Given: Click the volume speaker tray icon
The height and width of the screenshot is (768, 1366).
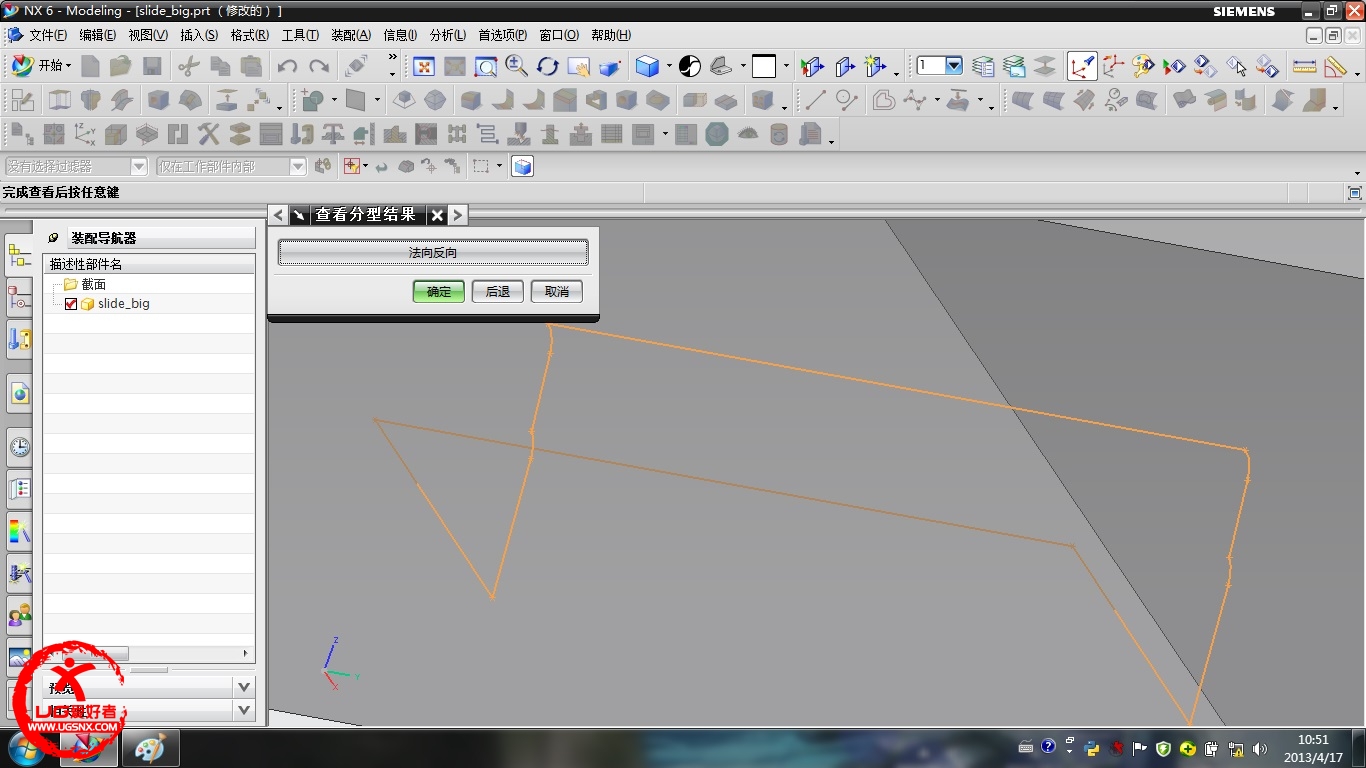Looking at the screenshot, I should [x=1259, y=748].
